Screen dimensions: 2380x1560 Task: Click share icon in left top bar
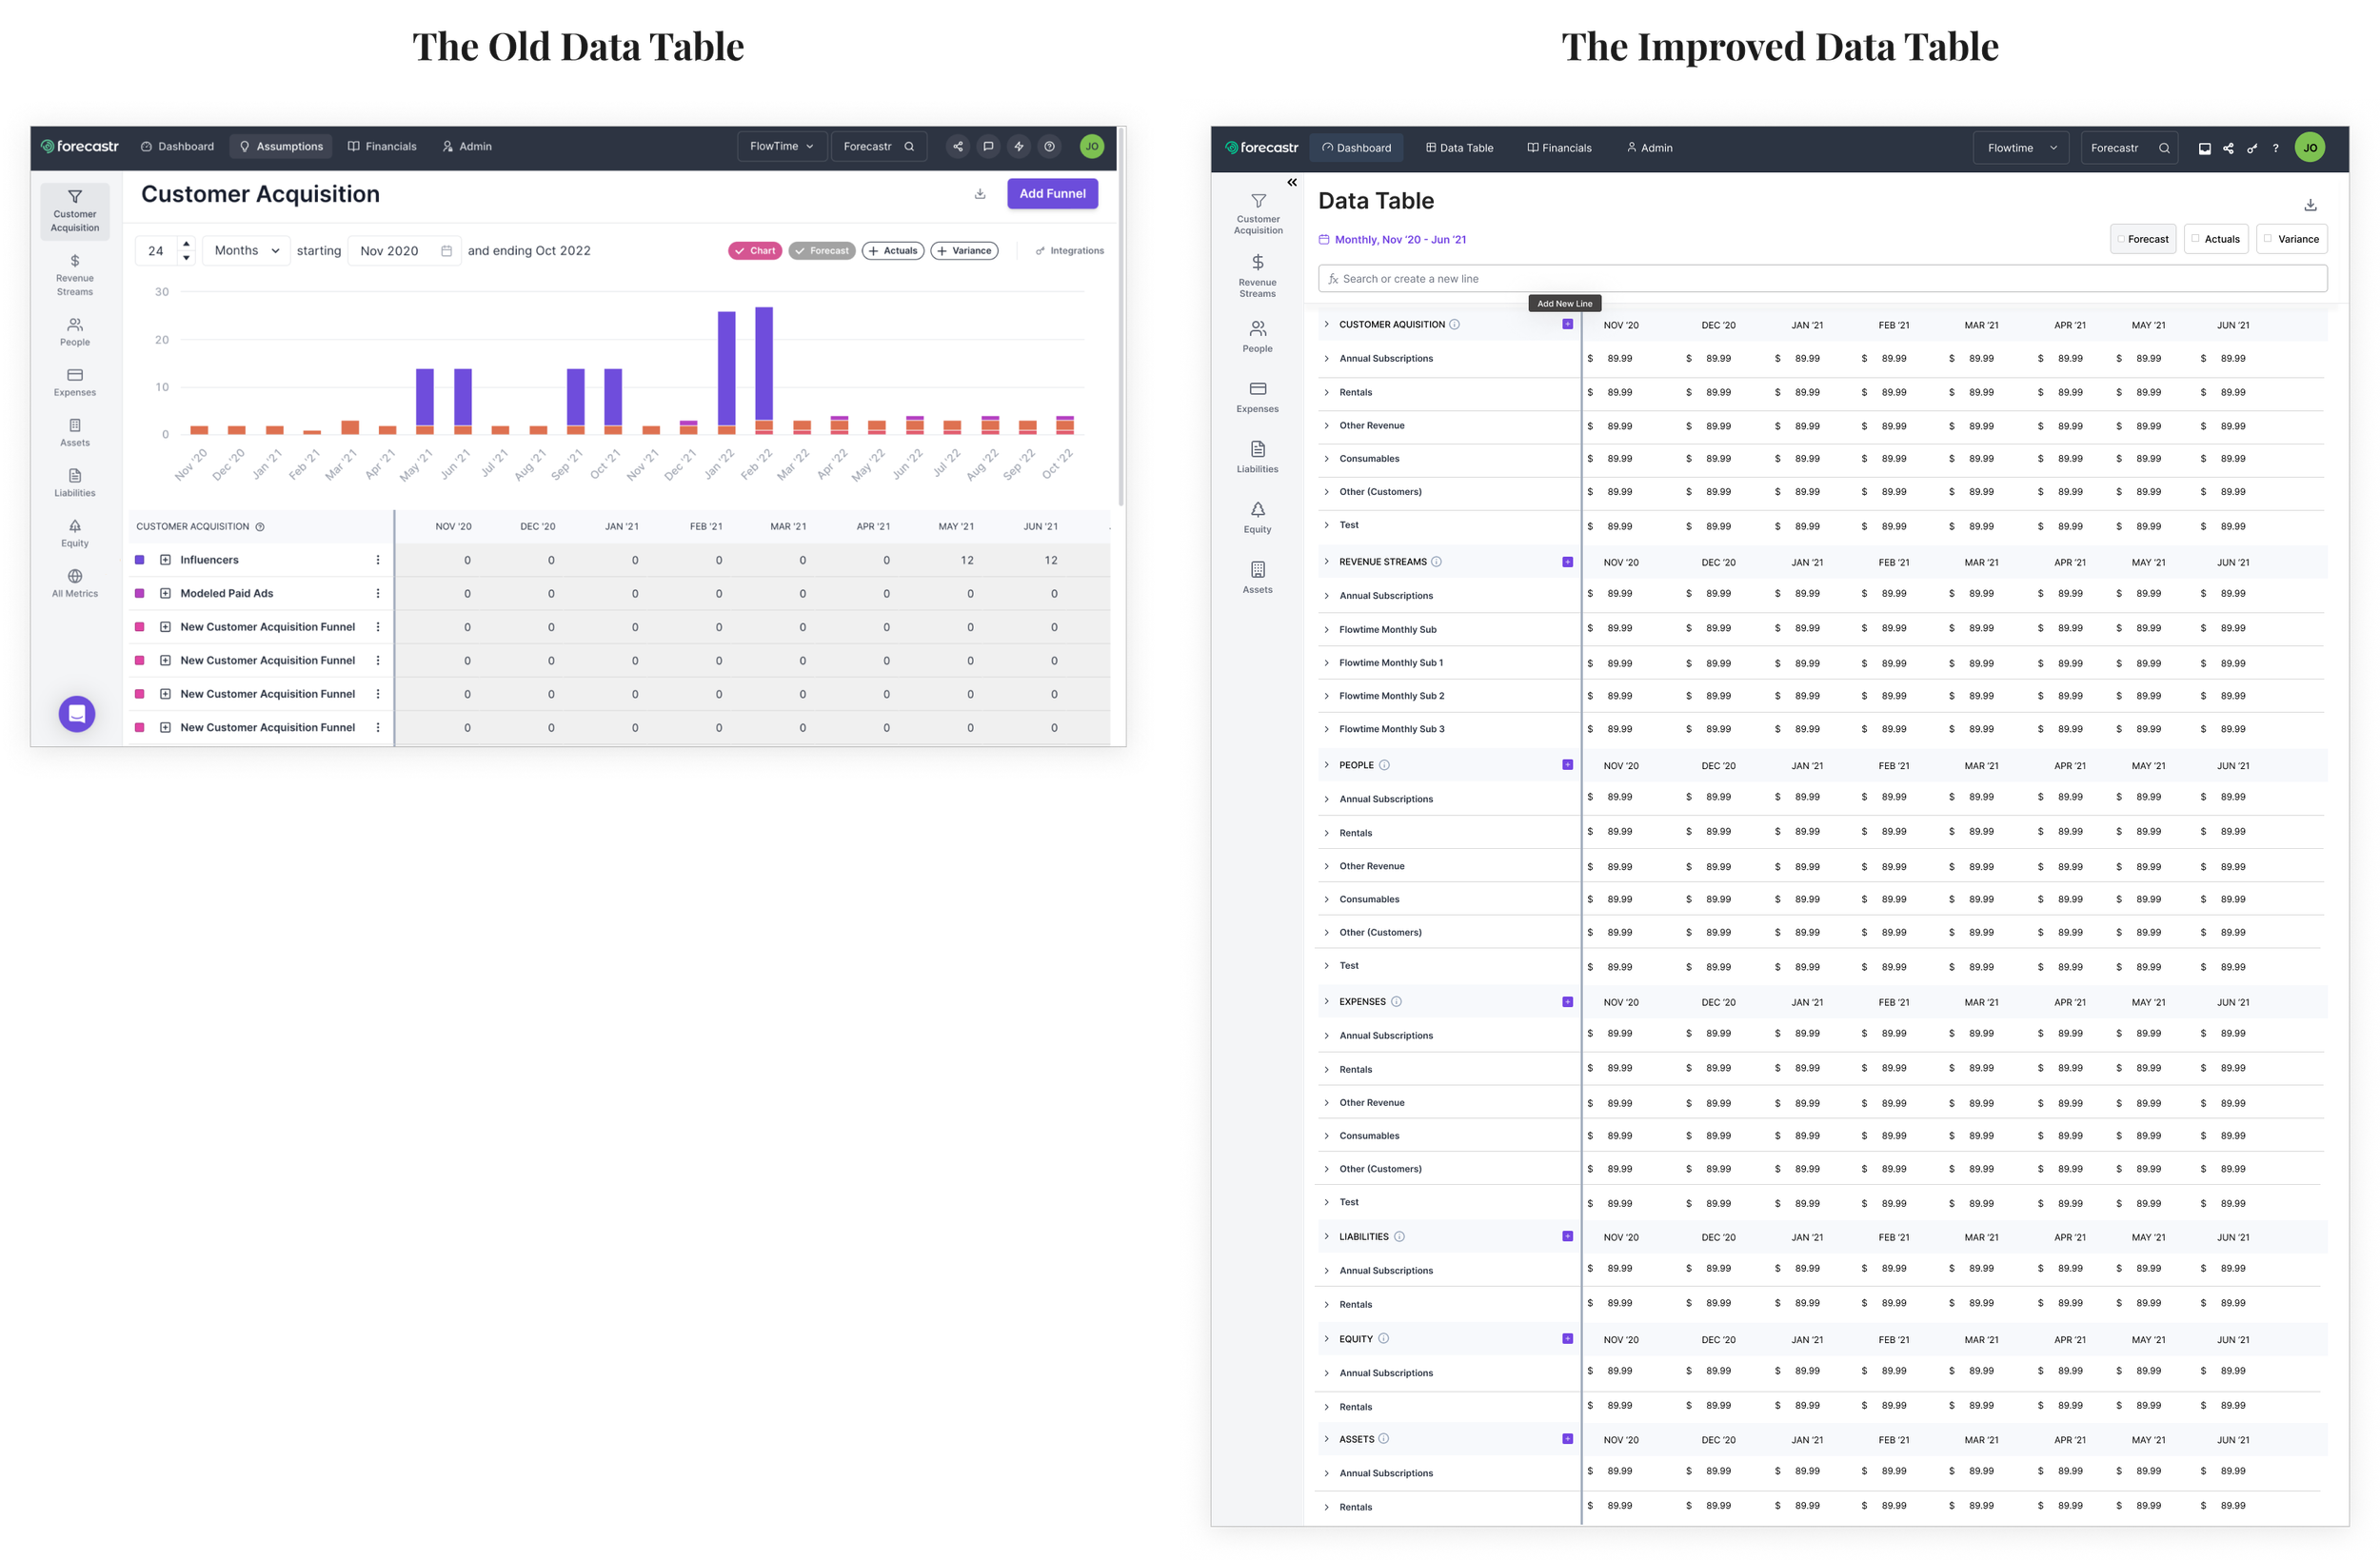coord(958,146)
